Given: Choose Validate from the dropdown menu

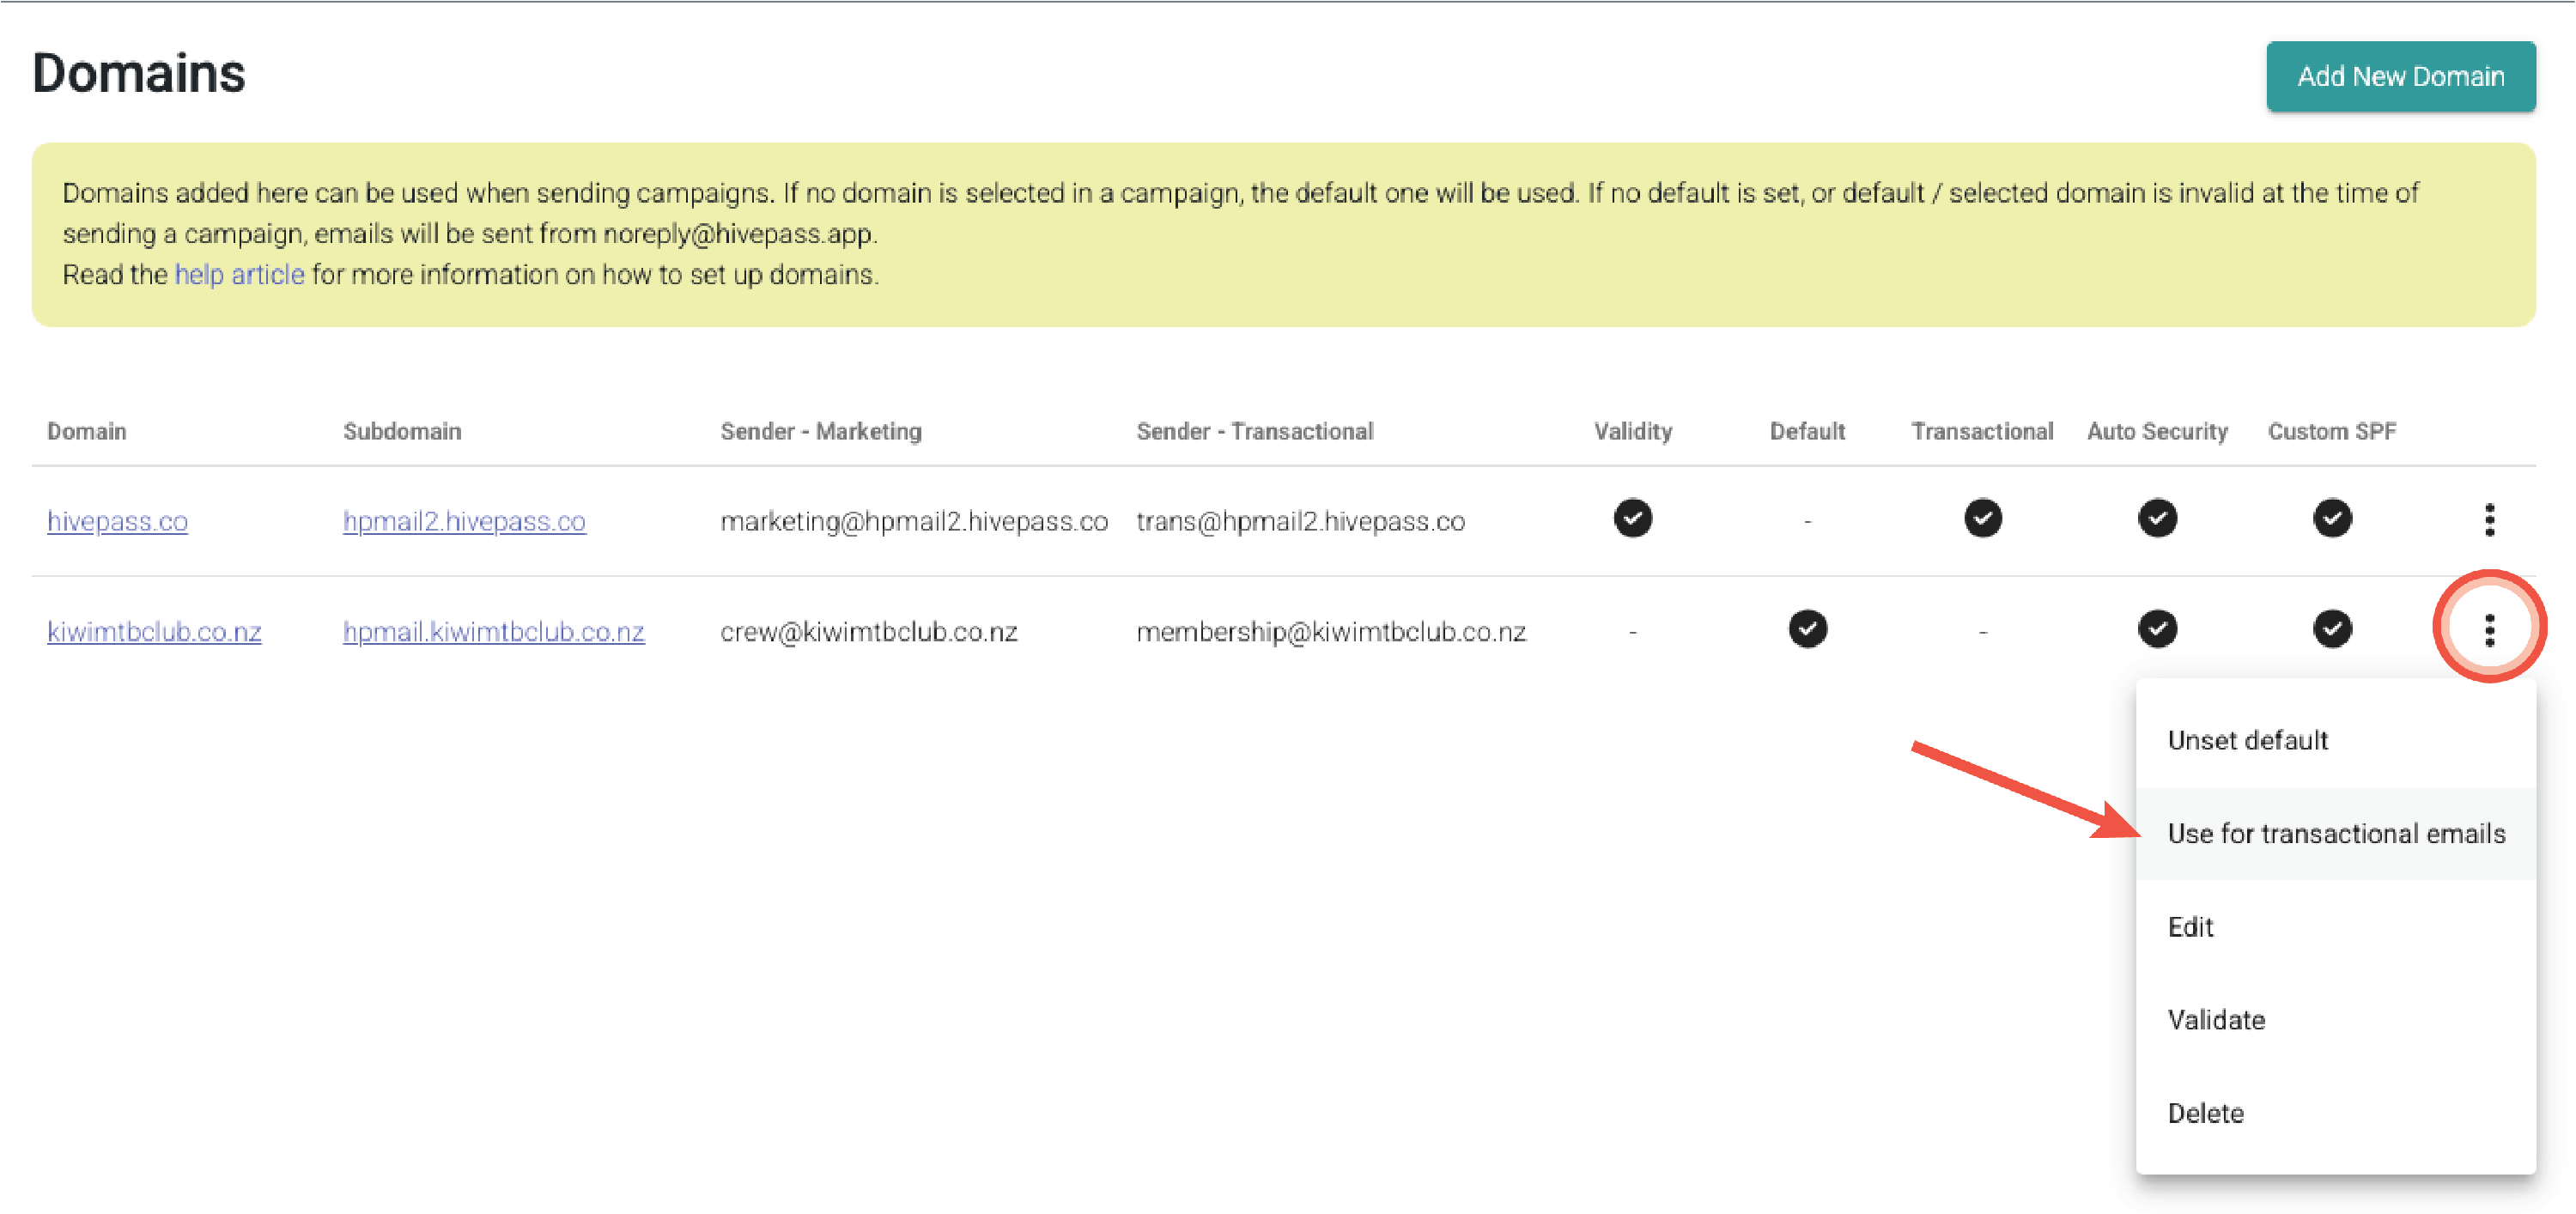Looking at the screenshot, I should [x=2216, y=1020].
